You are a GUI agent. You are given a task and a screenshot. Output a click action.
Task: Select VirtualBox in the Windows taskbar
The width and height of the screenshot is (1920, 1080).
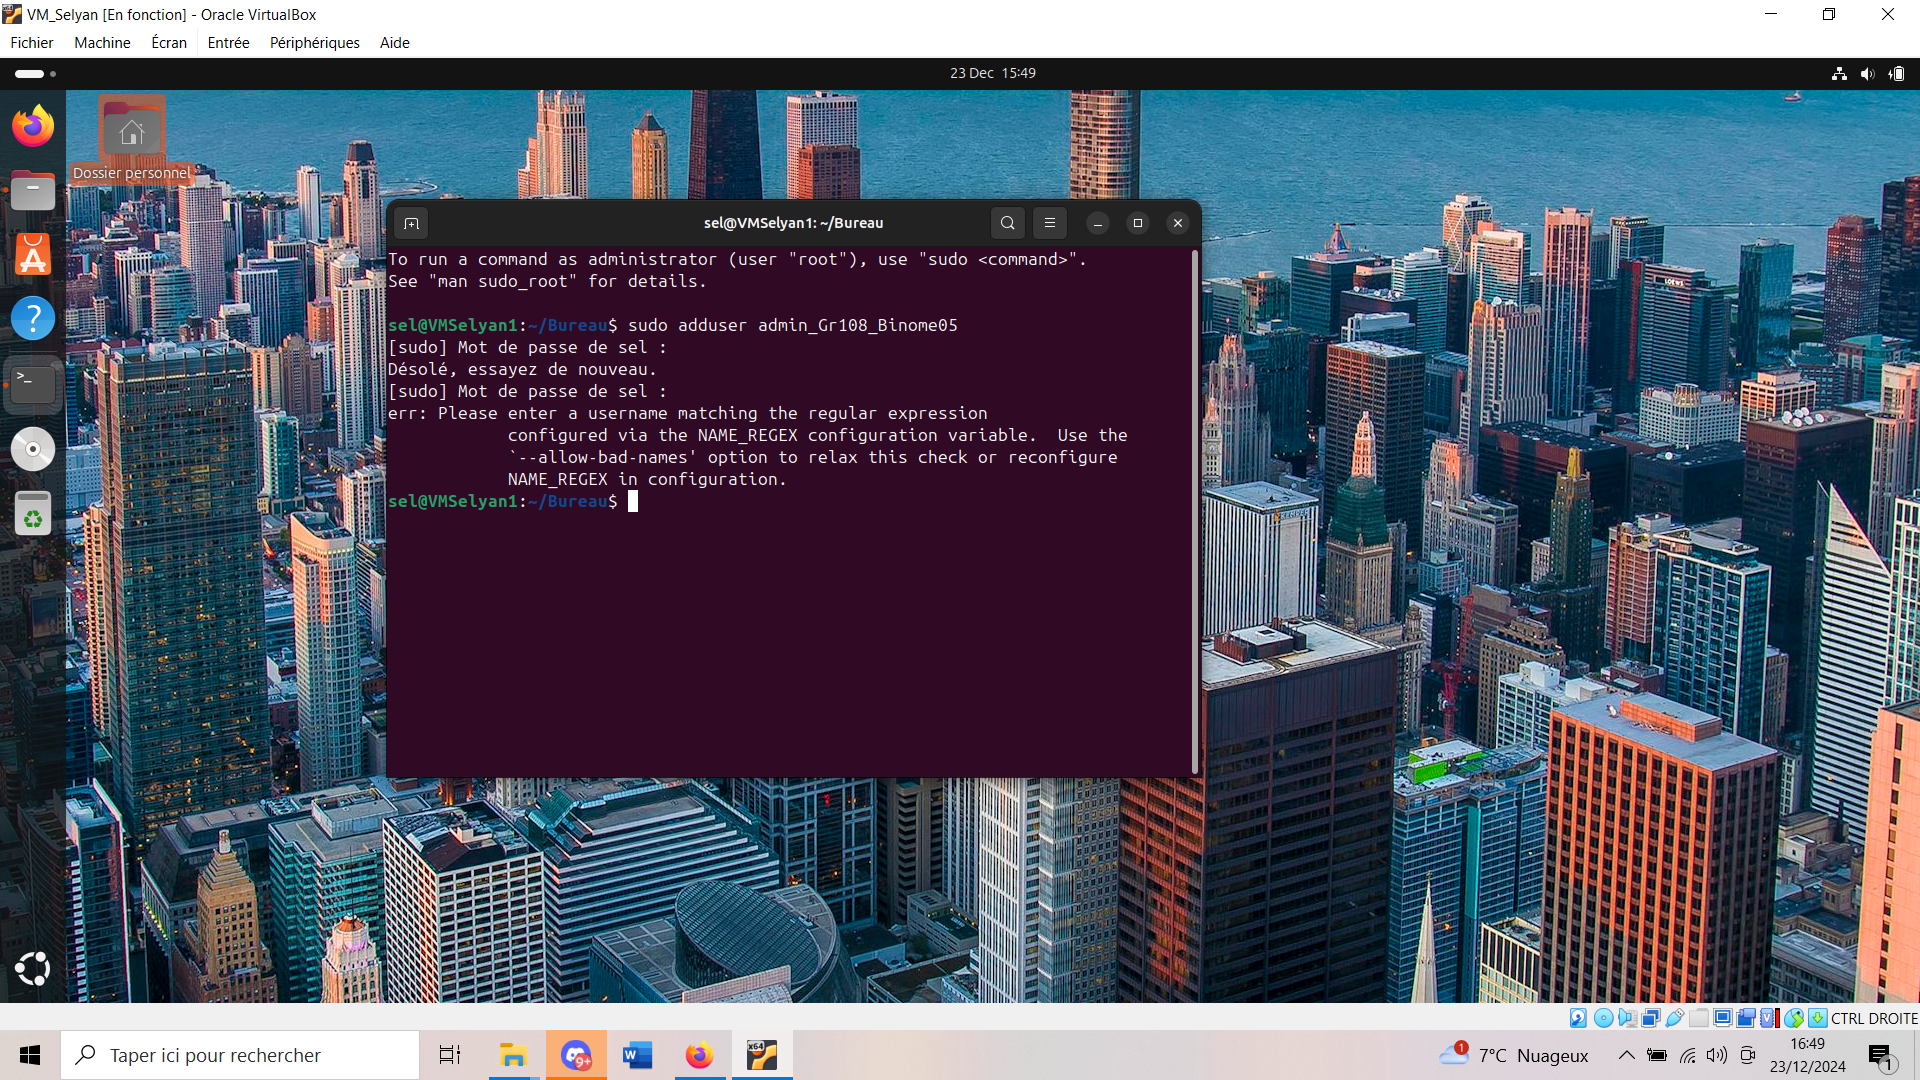click(x=762, y=1055)
